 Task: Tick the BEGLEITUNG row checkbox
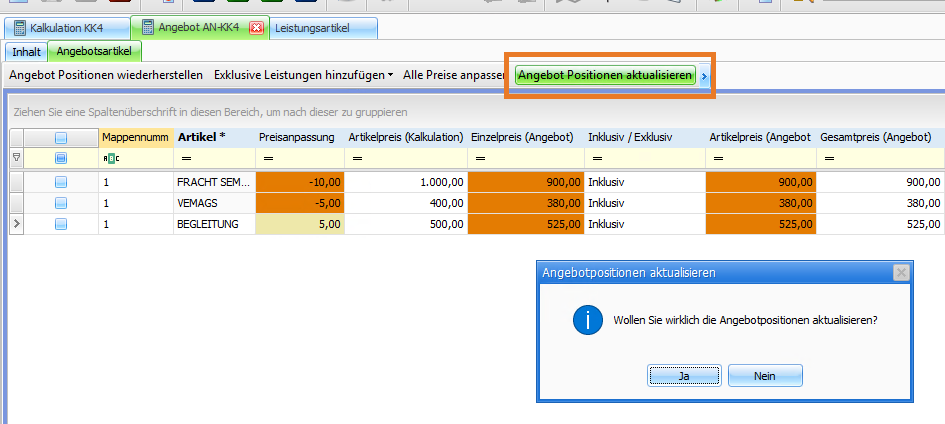pyautogui.click(x=61, y=224)
